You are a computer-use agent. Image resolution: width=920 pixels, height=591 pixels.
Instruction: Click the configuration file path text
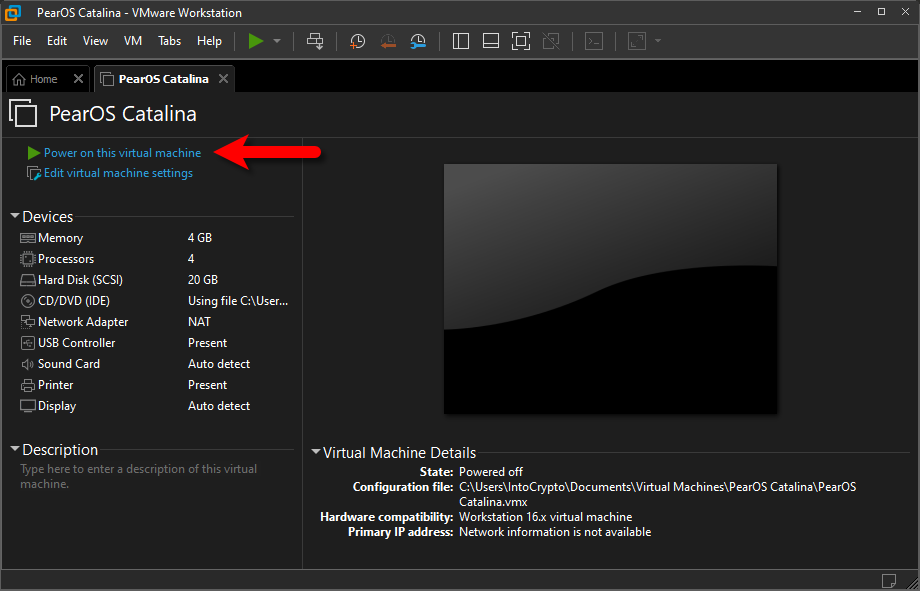click(x=657, y=495)
